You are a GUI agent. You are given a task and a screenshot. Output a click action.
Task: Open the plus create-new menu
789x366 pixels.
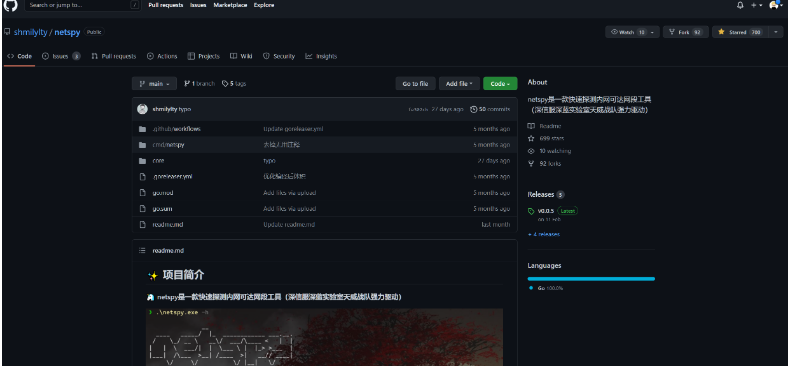756,5
